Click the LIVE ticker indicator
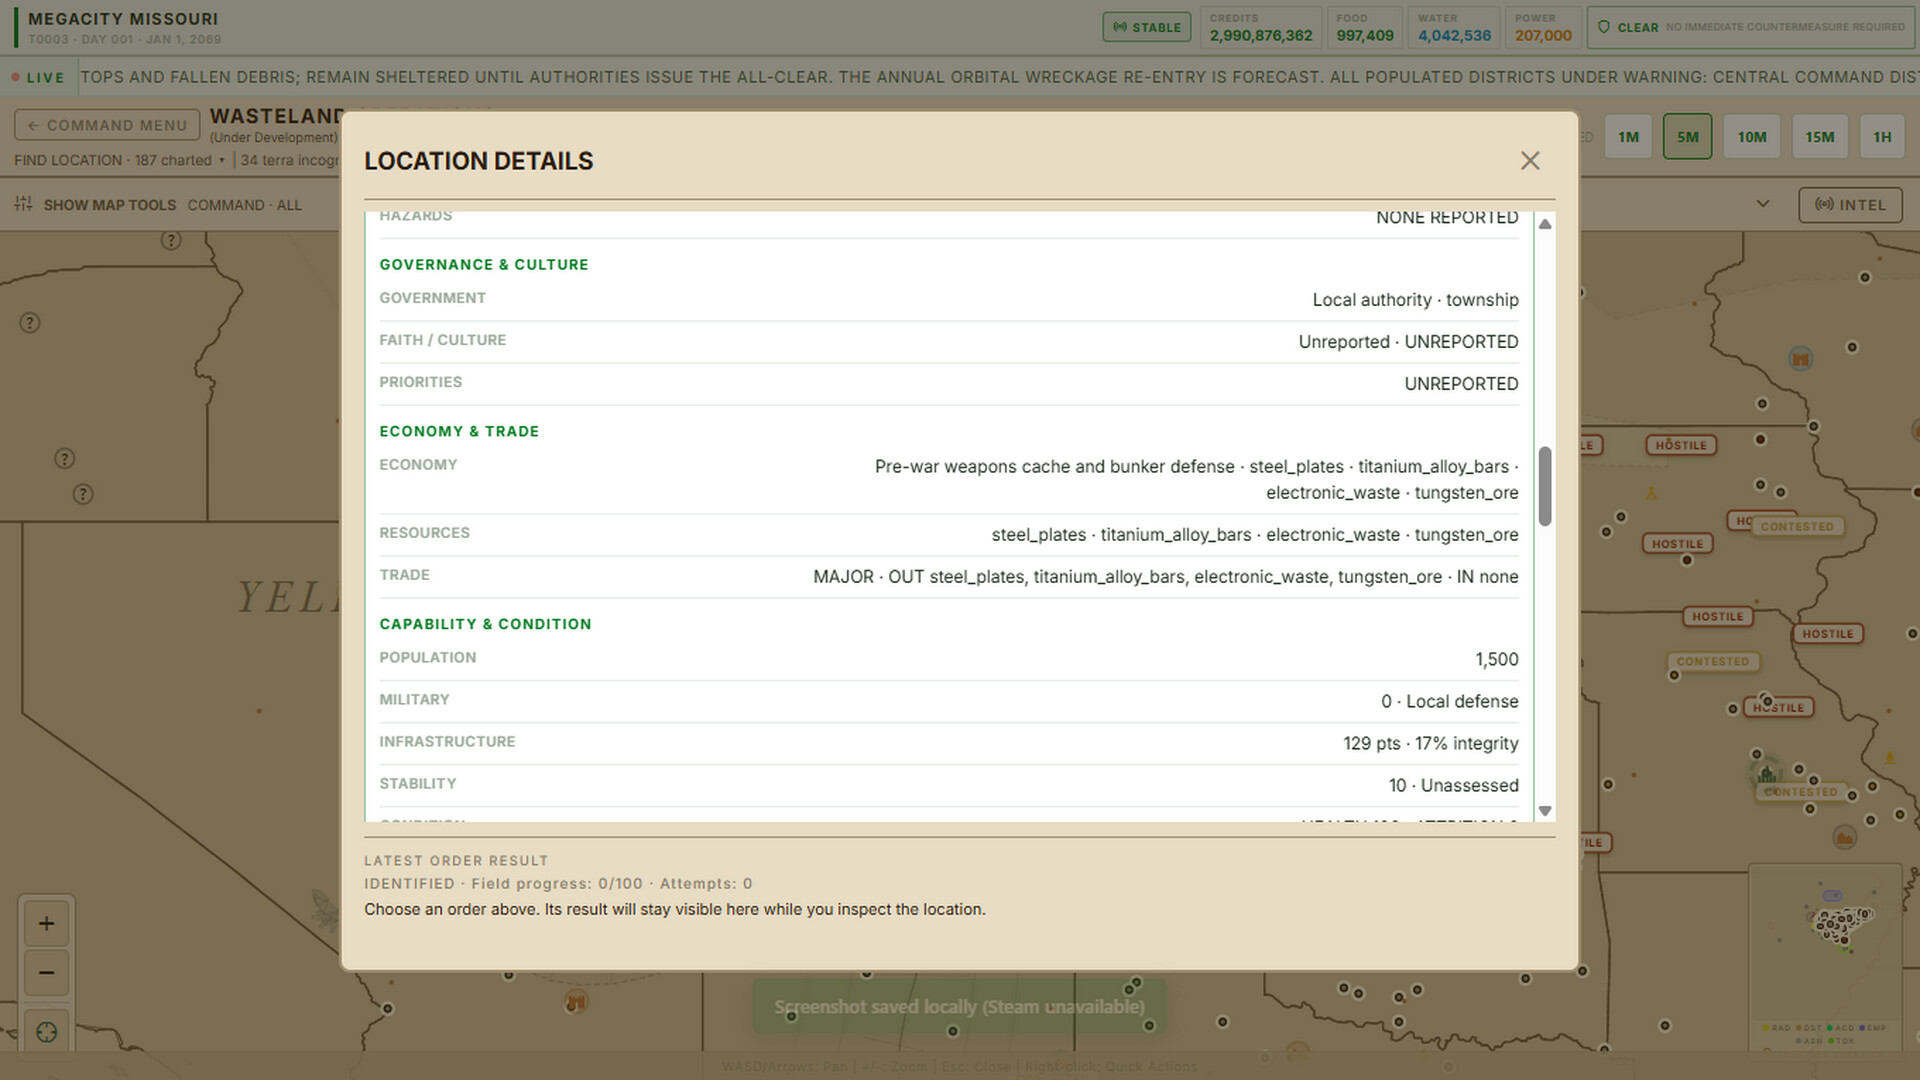Image resolution: width=1920 pixels, height=1080 pixels. coord(38,77)
